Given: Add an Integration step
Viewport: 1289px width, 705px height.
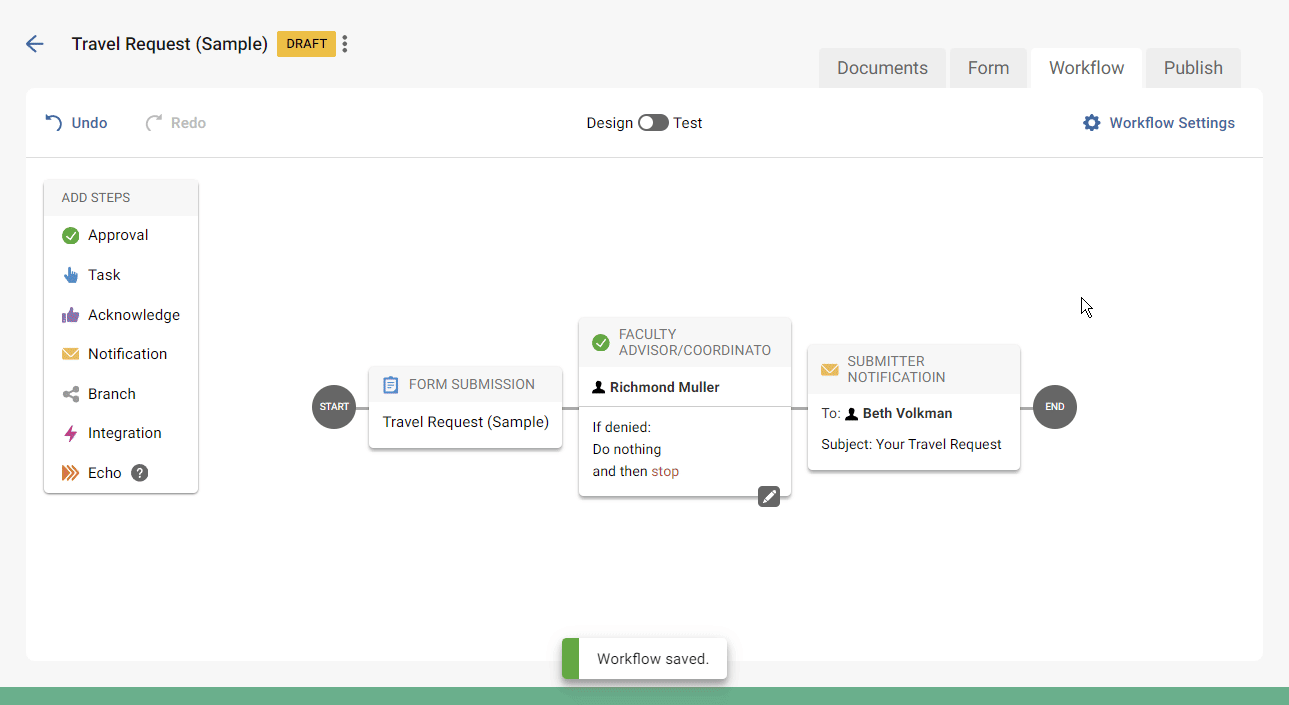Looking at the screenshot, I should coord(124,433).
